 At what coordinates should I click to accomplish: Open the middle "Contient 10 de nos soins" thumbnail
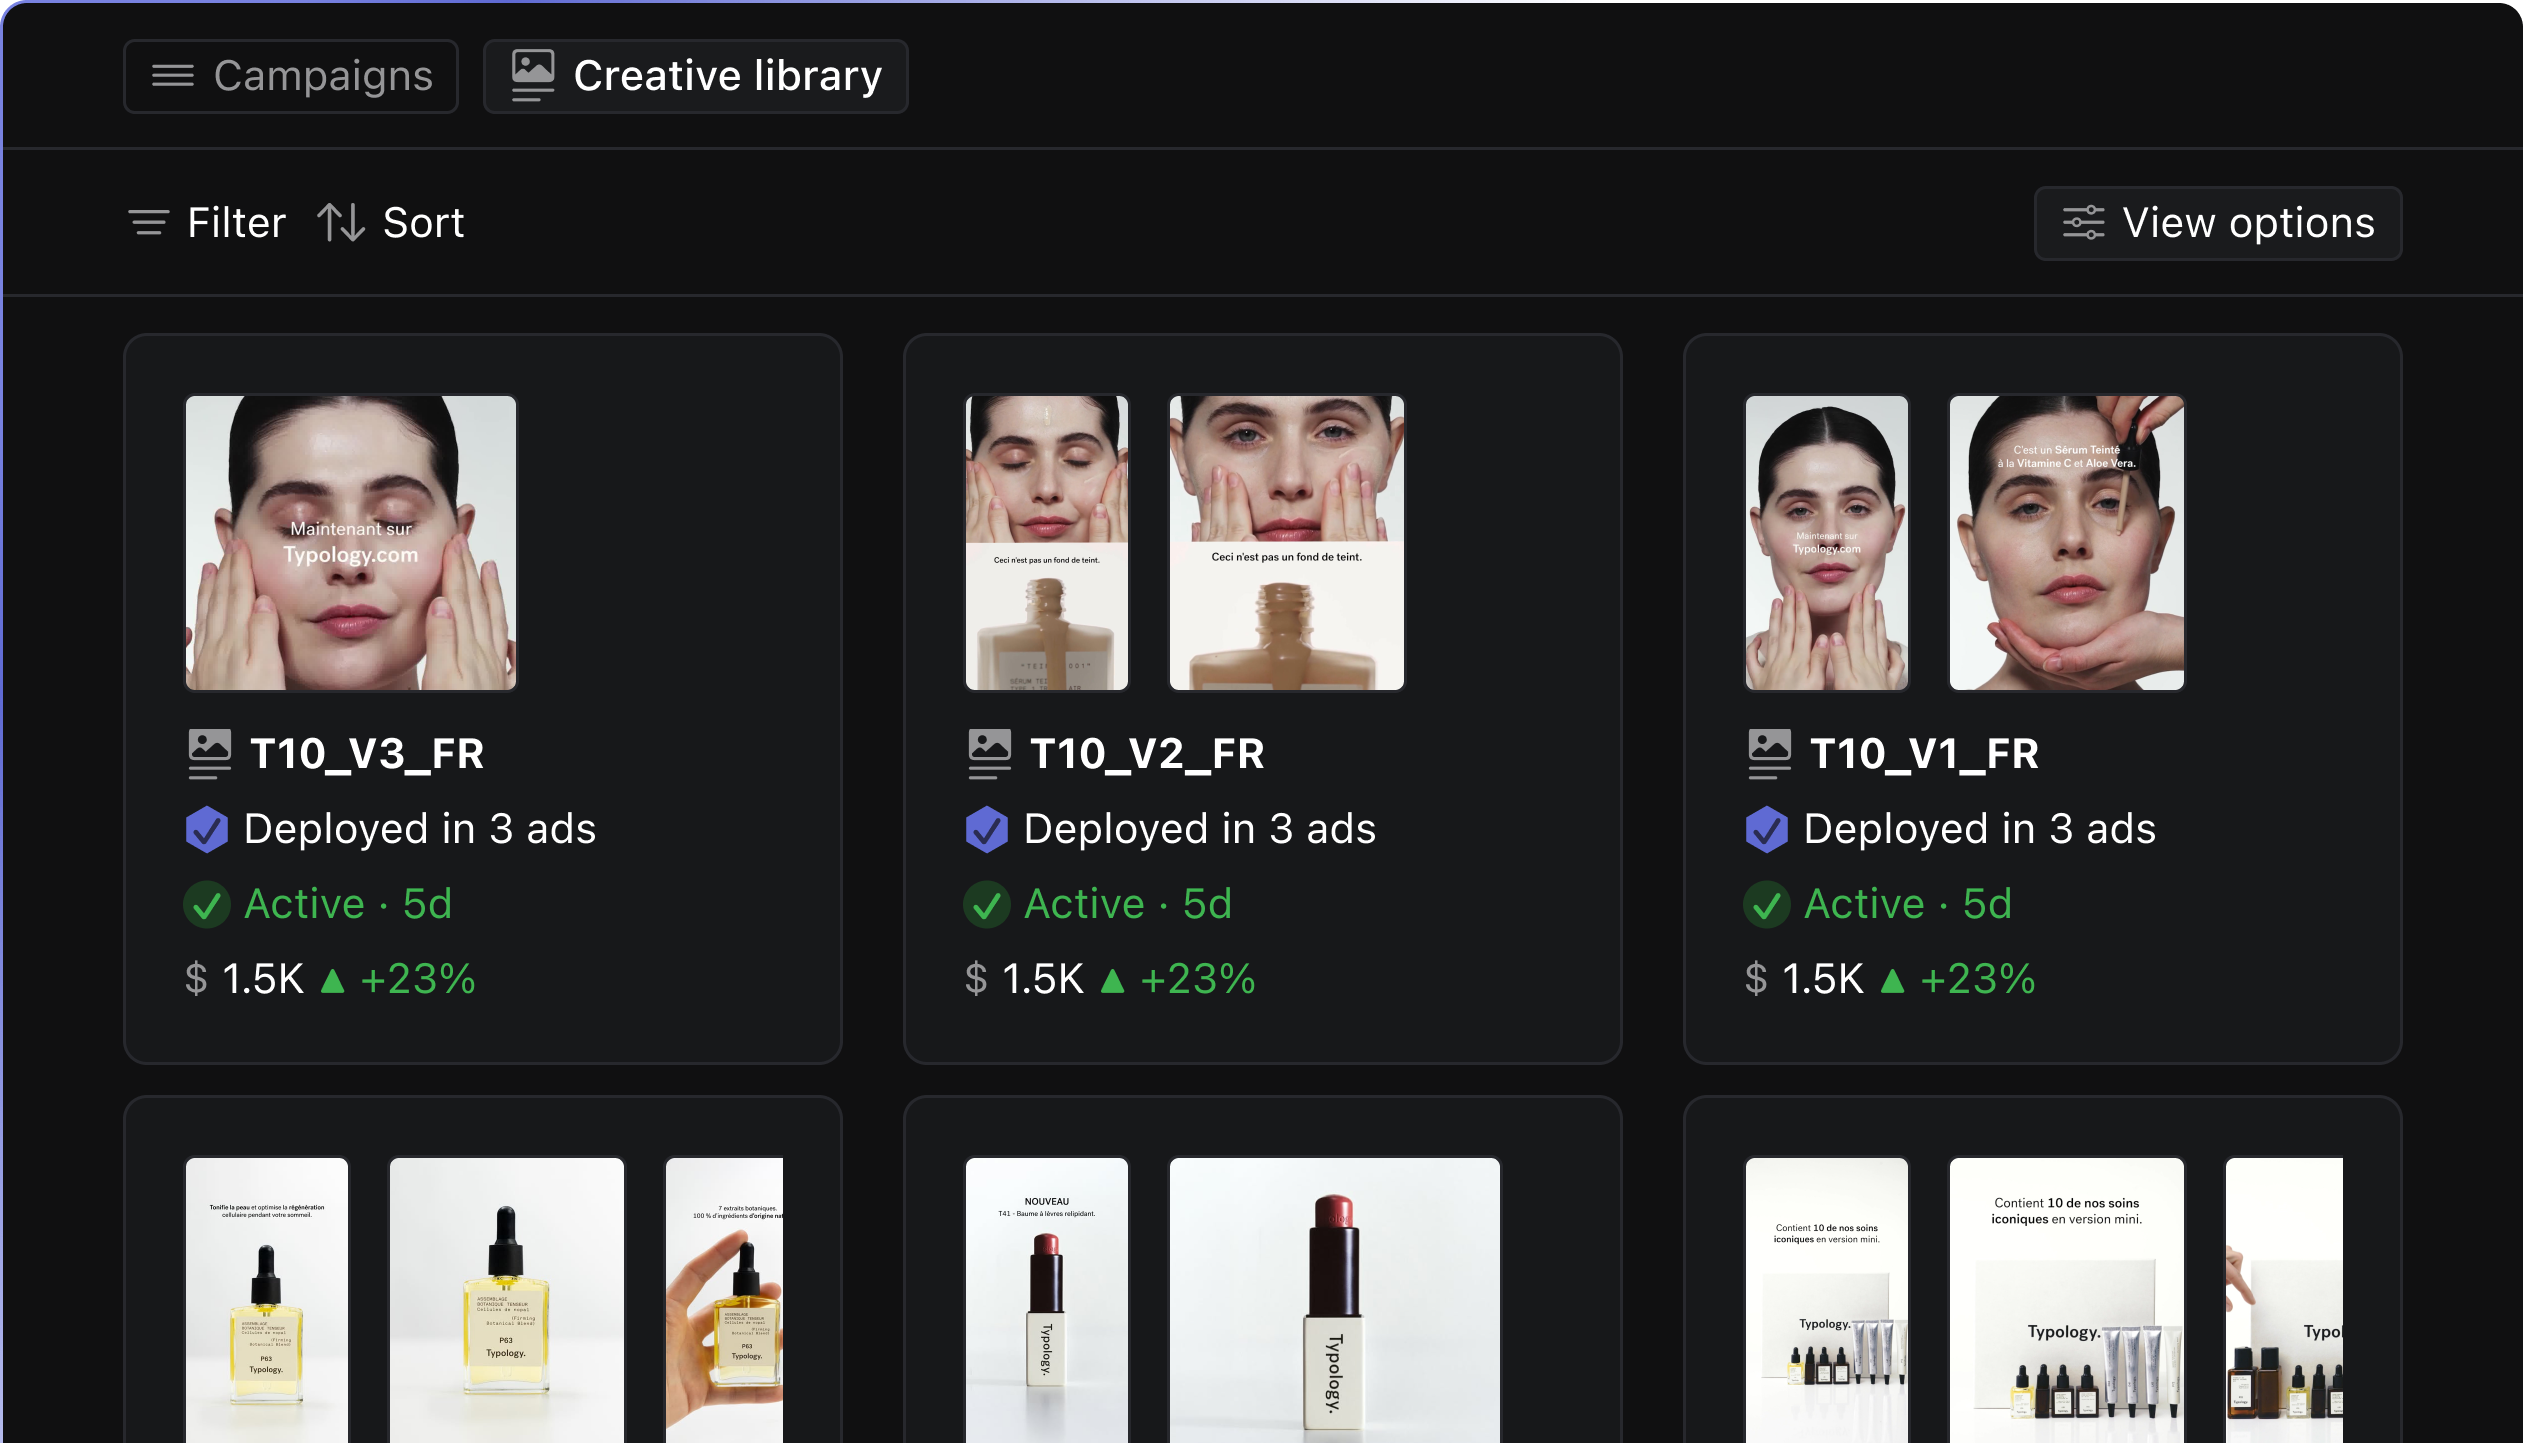click(x=2067, y=1299)
